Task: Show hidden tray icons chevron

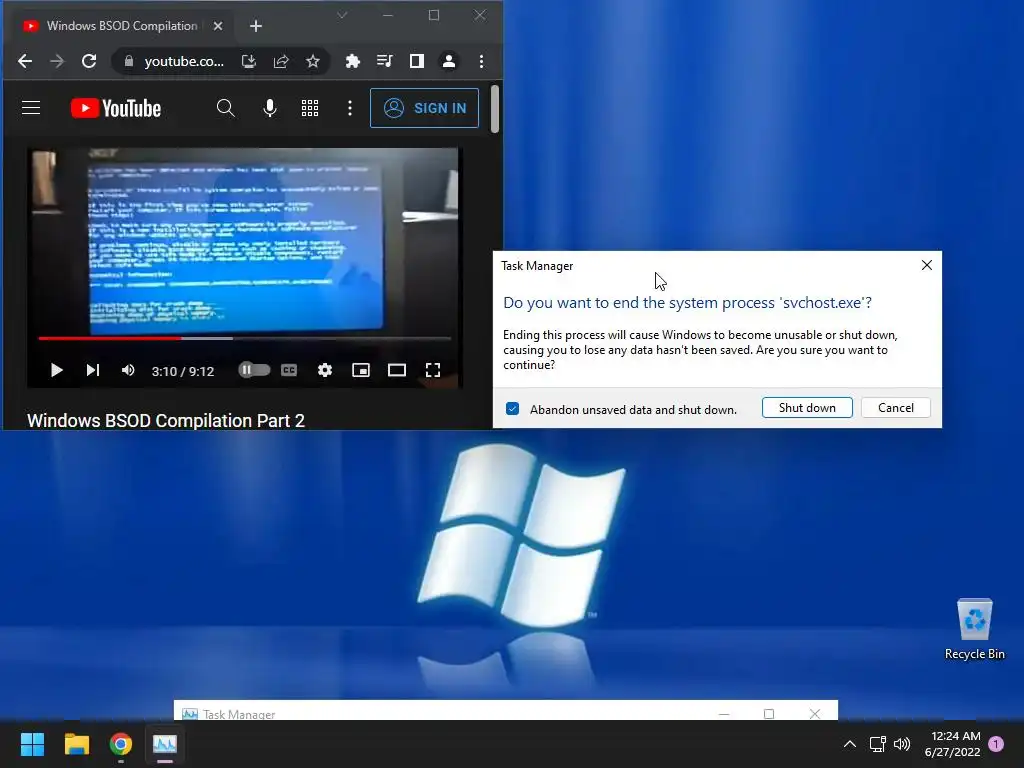Action: (x=850, y=744)
